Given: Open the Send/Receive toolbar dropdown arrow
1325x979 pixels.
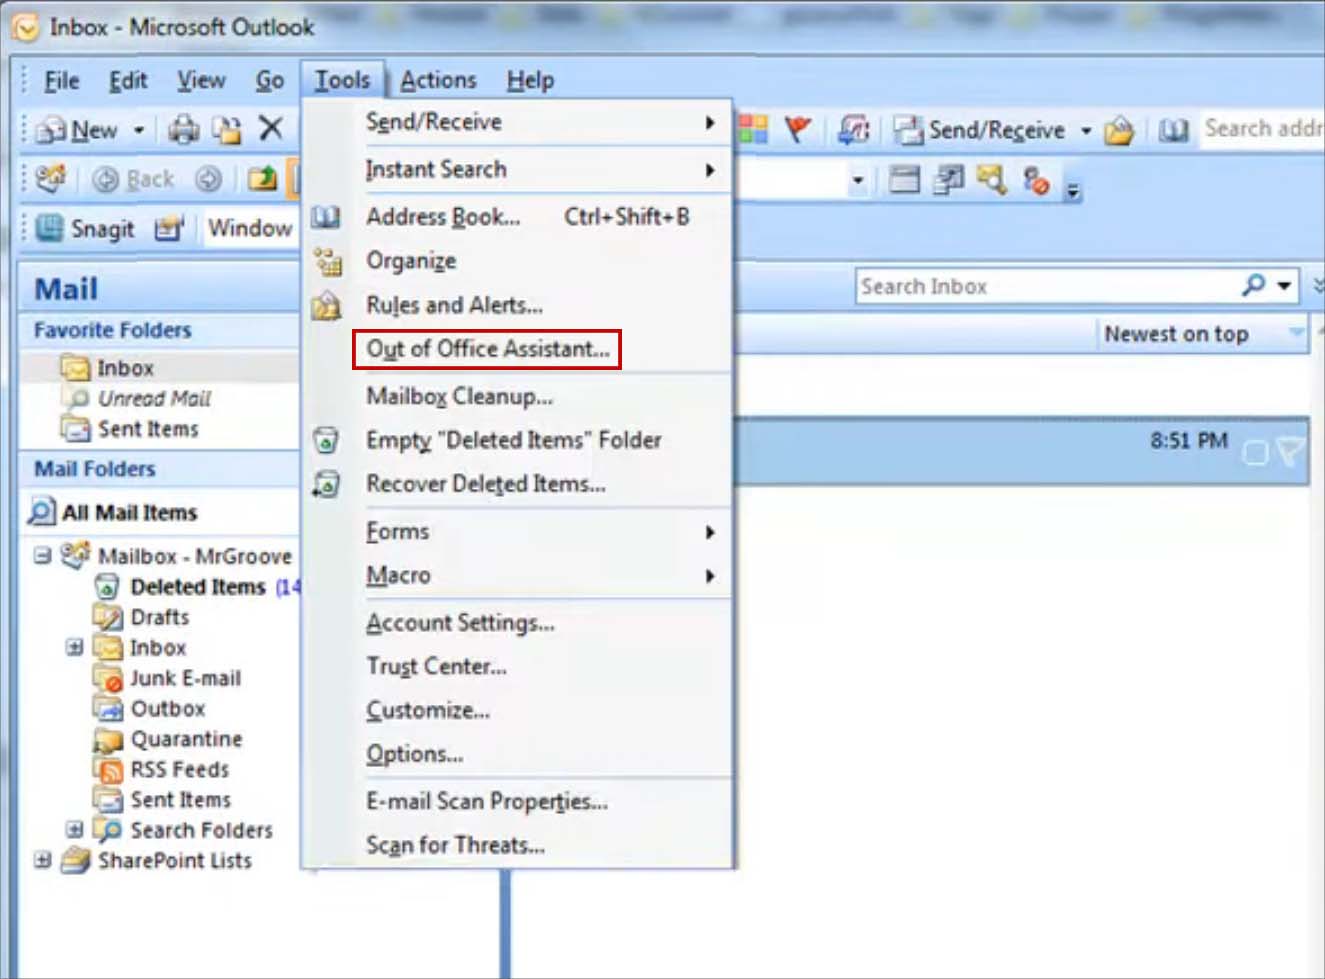Looking at the screenshot, I should (x=1086, y=130).
